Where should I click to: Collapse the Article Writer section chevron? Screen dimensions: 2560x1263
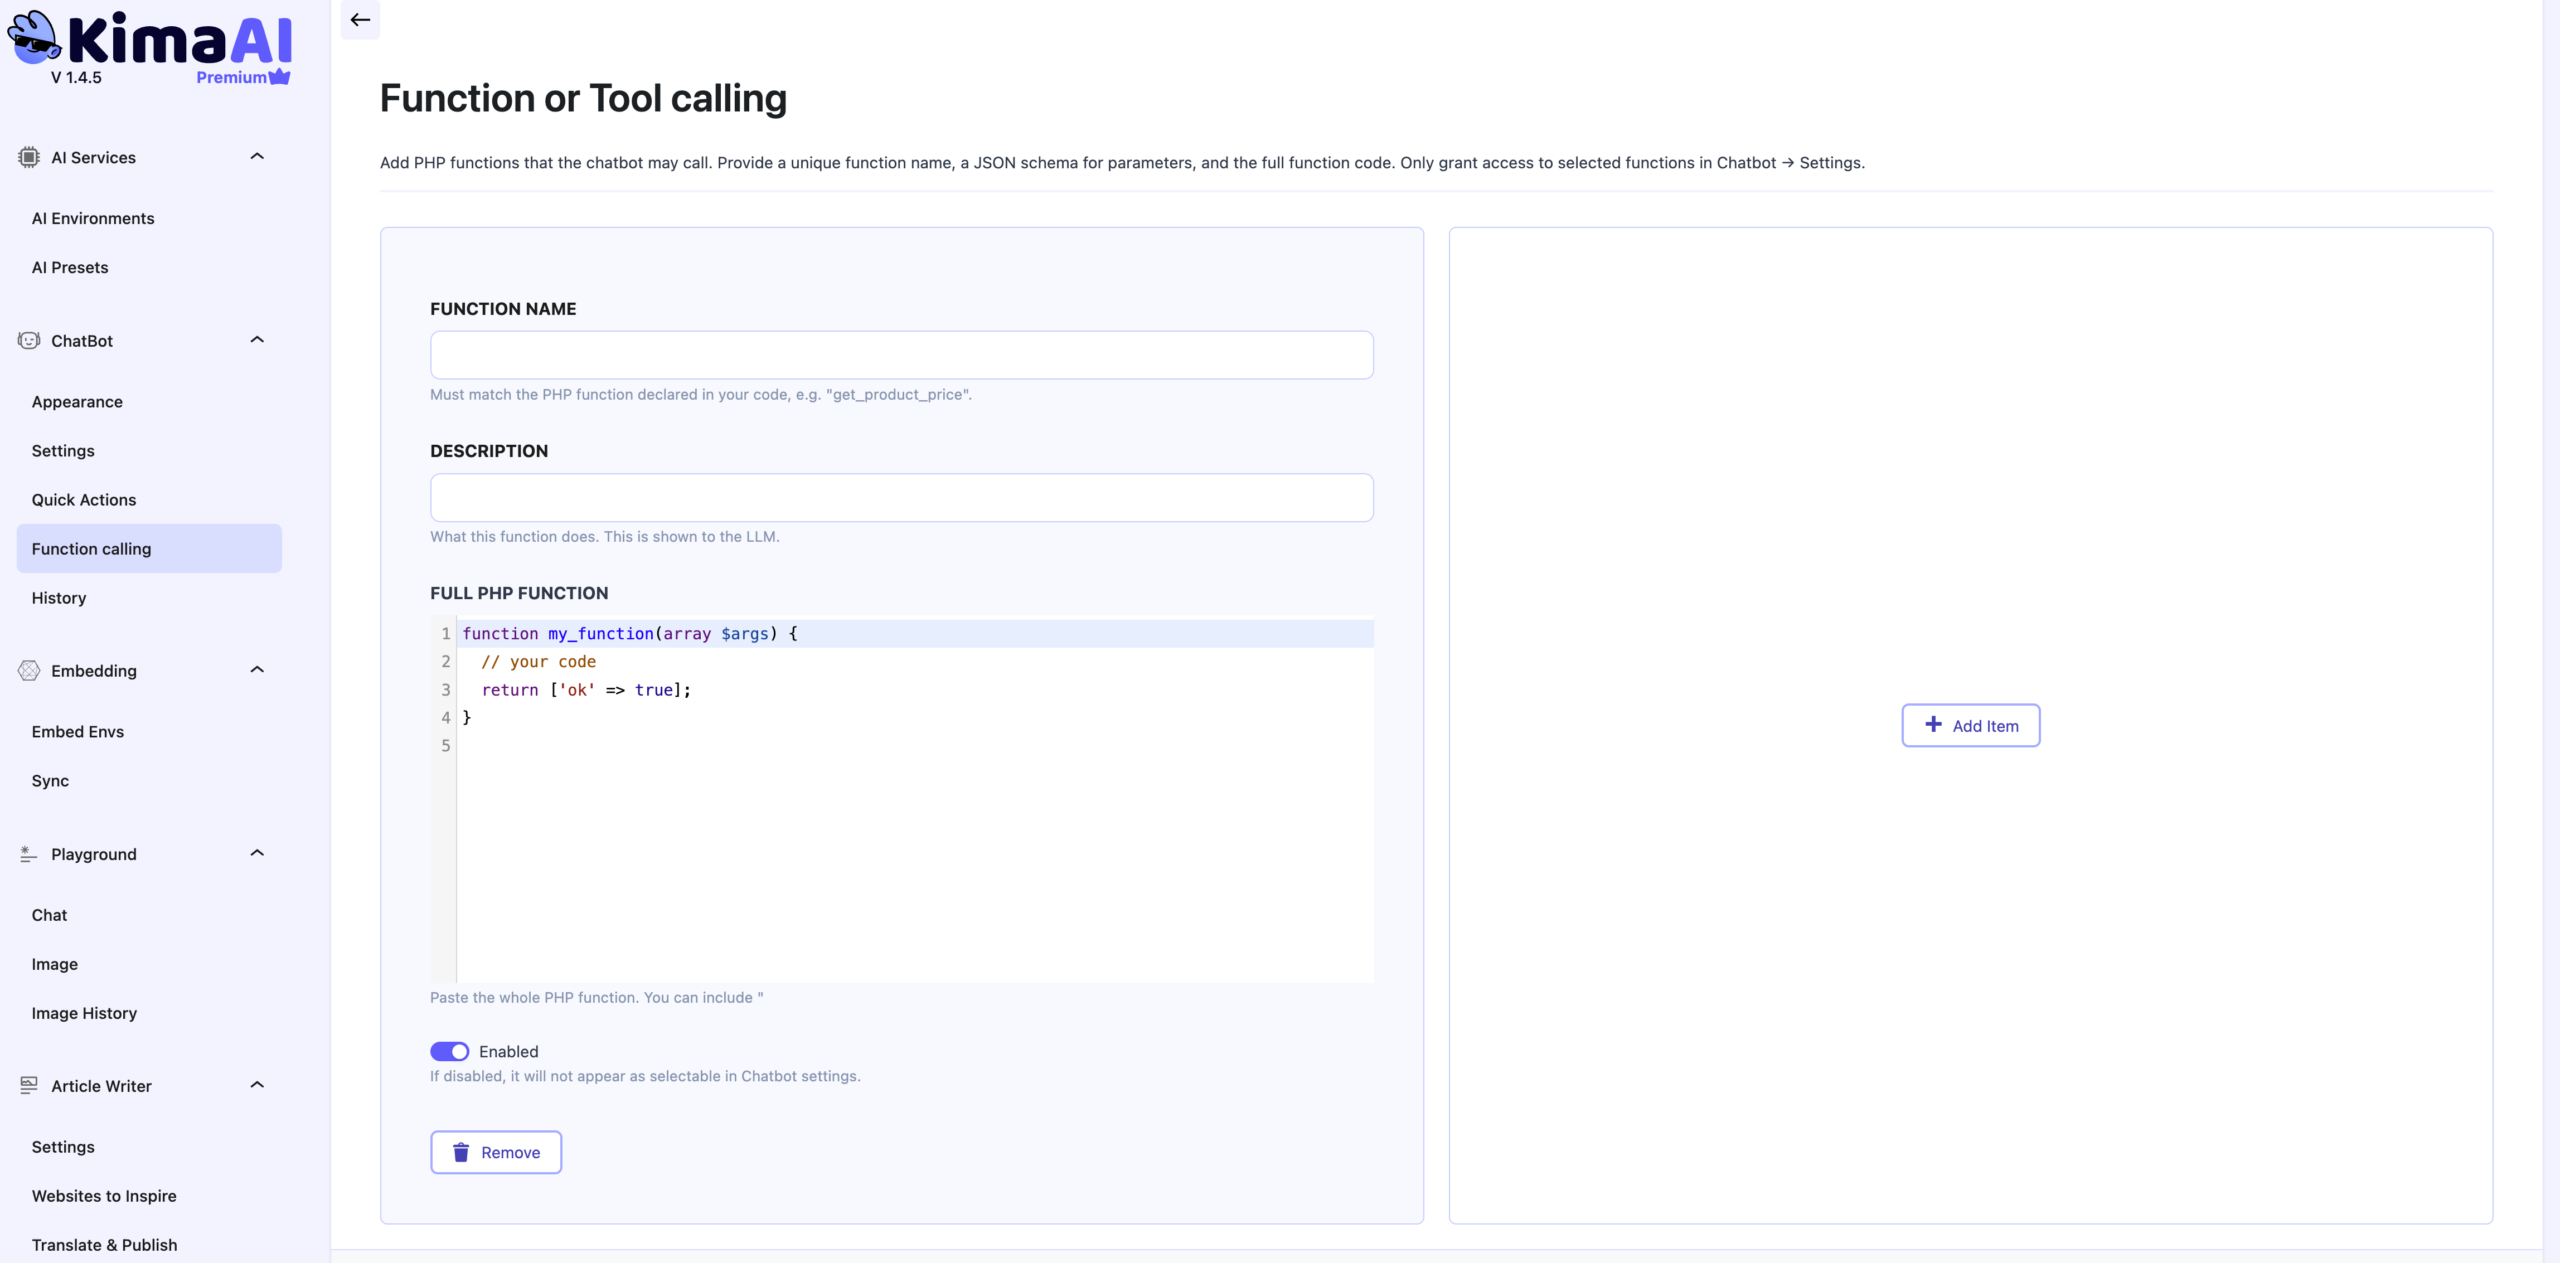(256, 1085)
